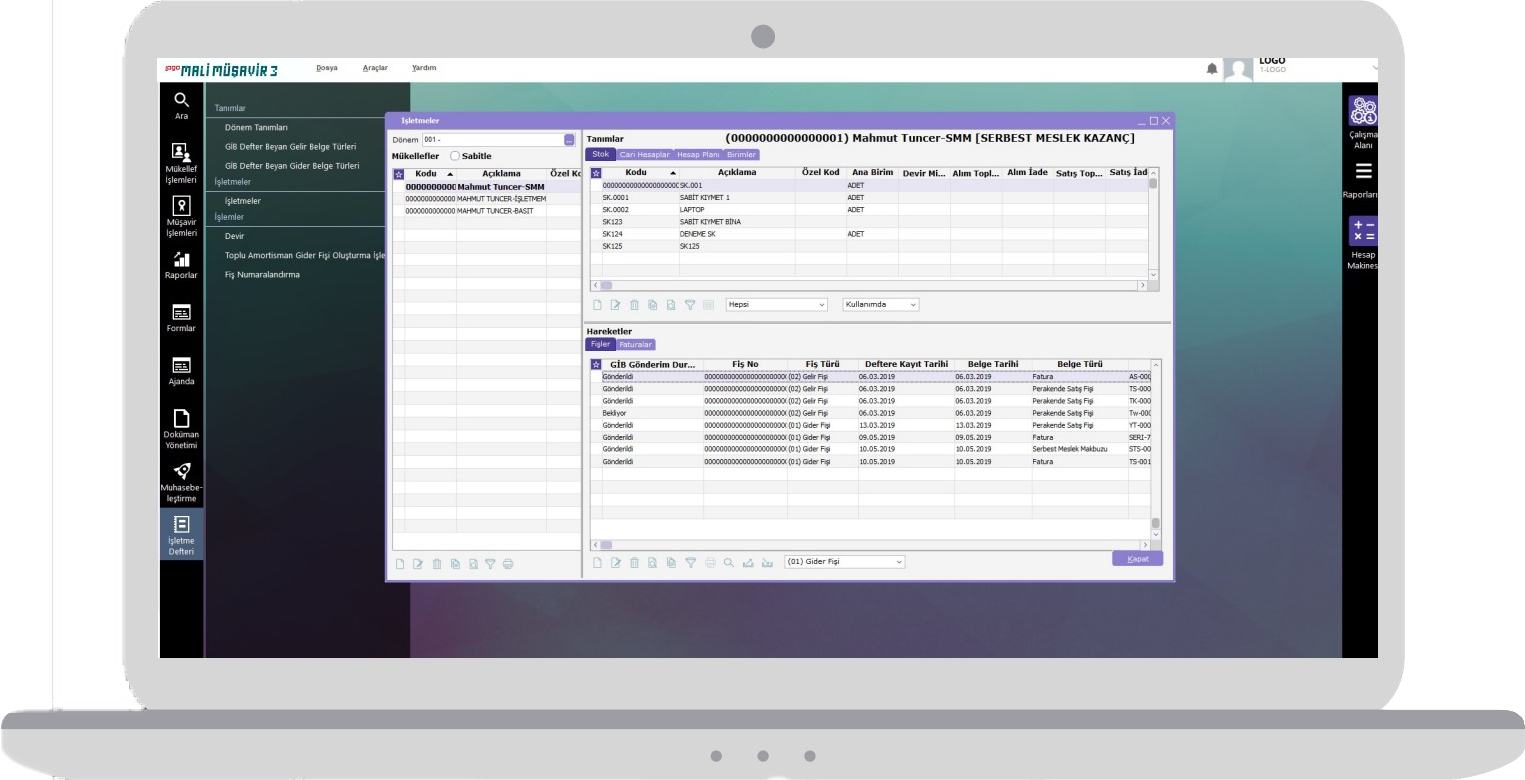Click the Dönem input field
The image size is (1525, 780).
(492, 140)
